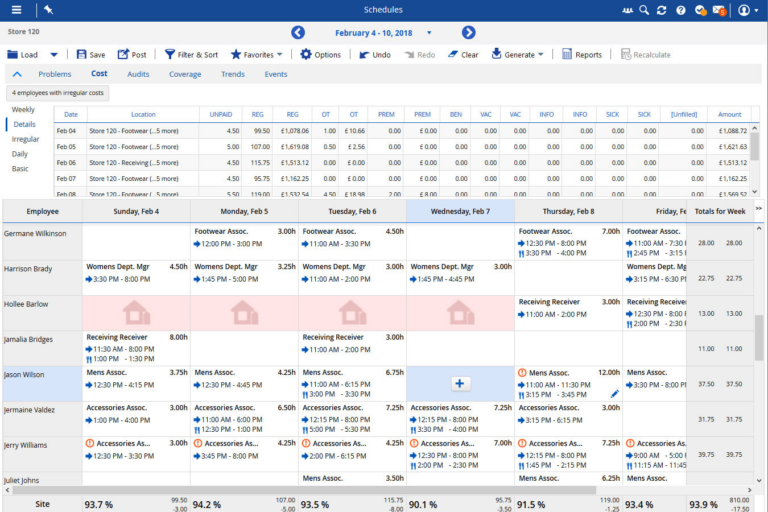Edit Jason Wilson's Thursday shift with pencil
The width and height of the screenshot is (768, 512).
click(x=614, y=394)
